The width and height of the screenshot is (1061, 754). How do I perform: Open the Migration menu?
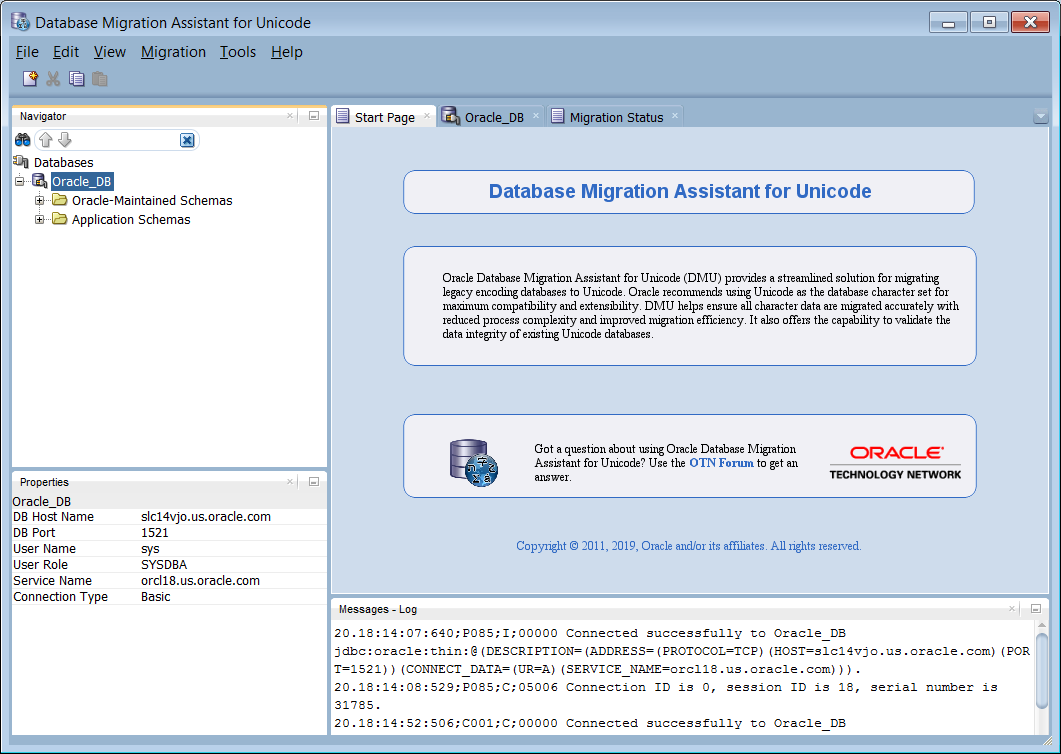coord(173,51)
